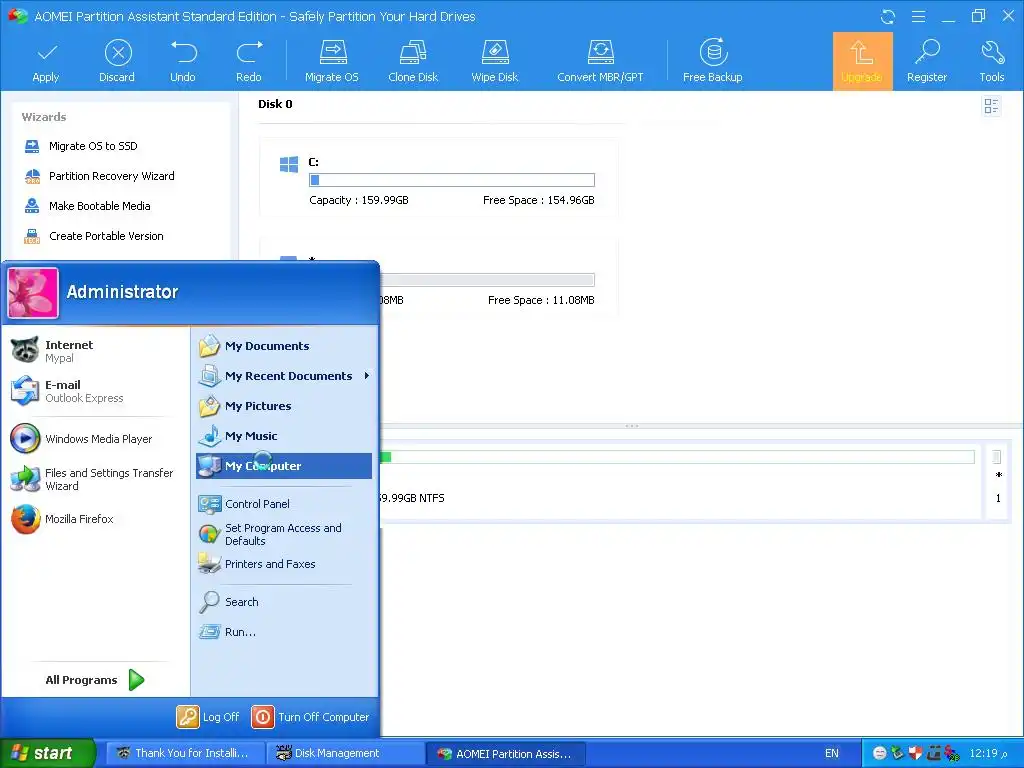Image resolution: width=1024 pixels, height=768 pixels.
Task: Open the Register dialog
Action: (927, 61)
